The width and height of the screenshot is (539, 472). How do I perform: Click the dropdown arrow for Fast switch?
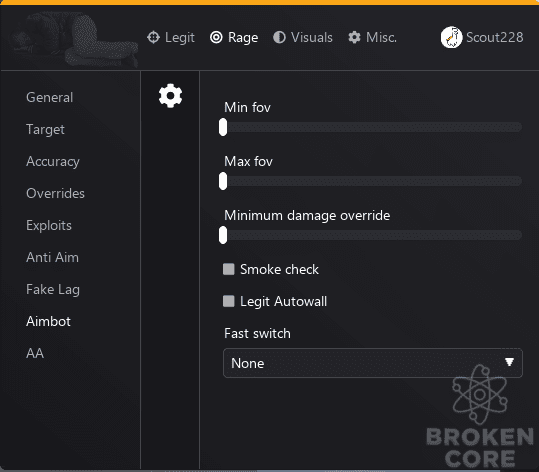coord(509,362)
